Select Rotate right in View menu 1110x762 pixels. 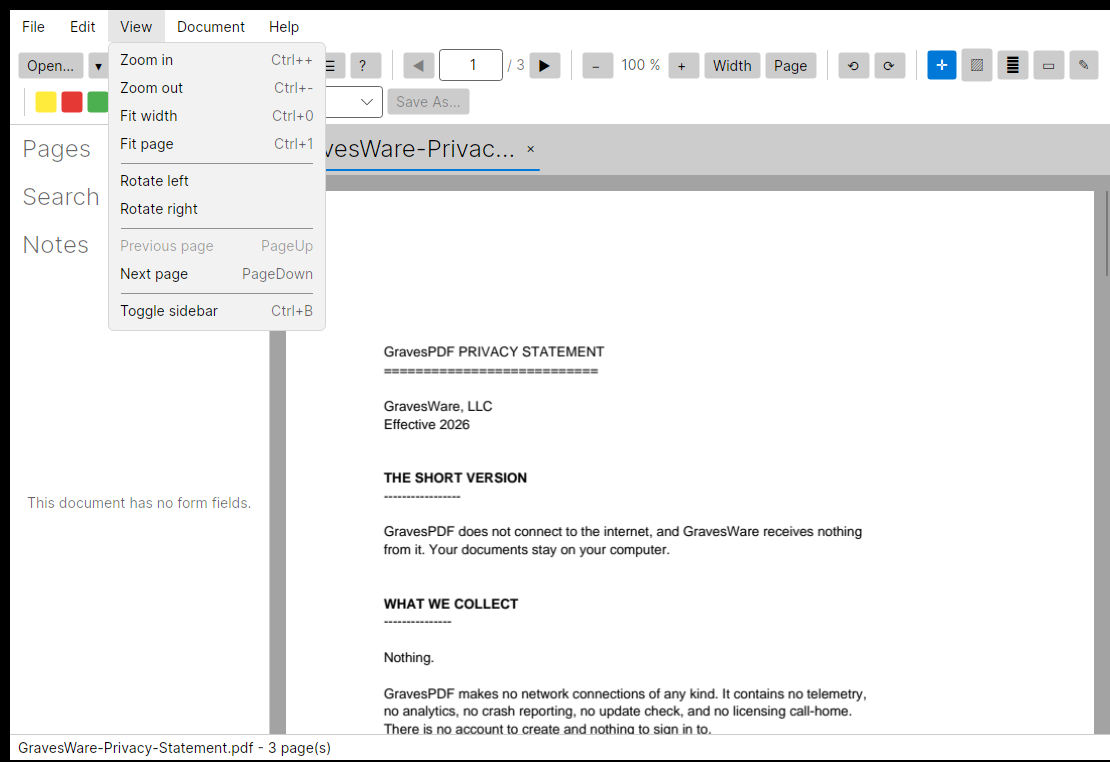tap(217, 209)
